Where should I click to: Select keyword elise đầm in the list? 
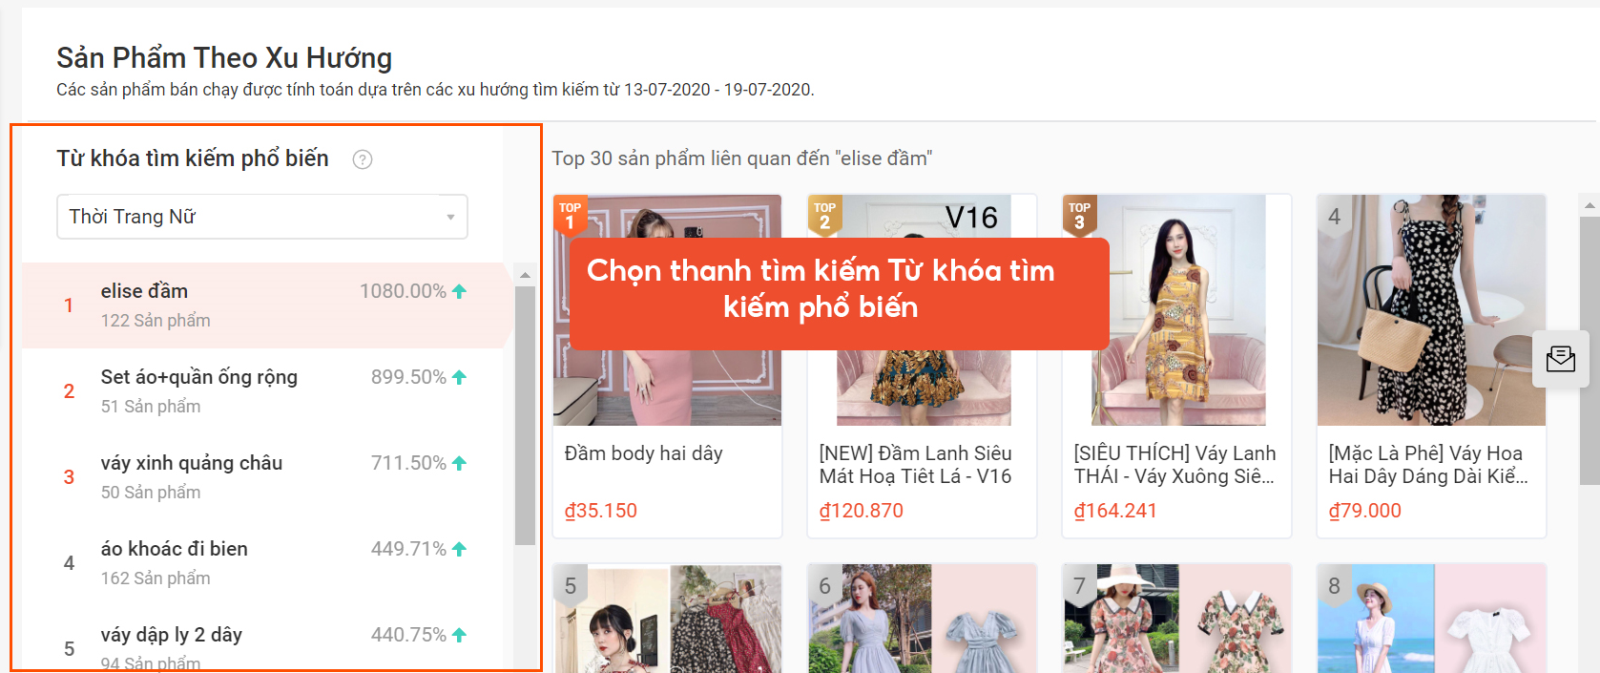(x=144, y=291)
